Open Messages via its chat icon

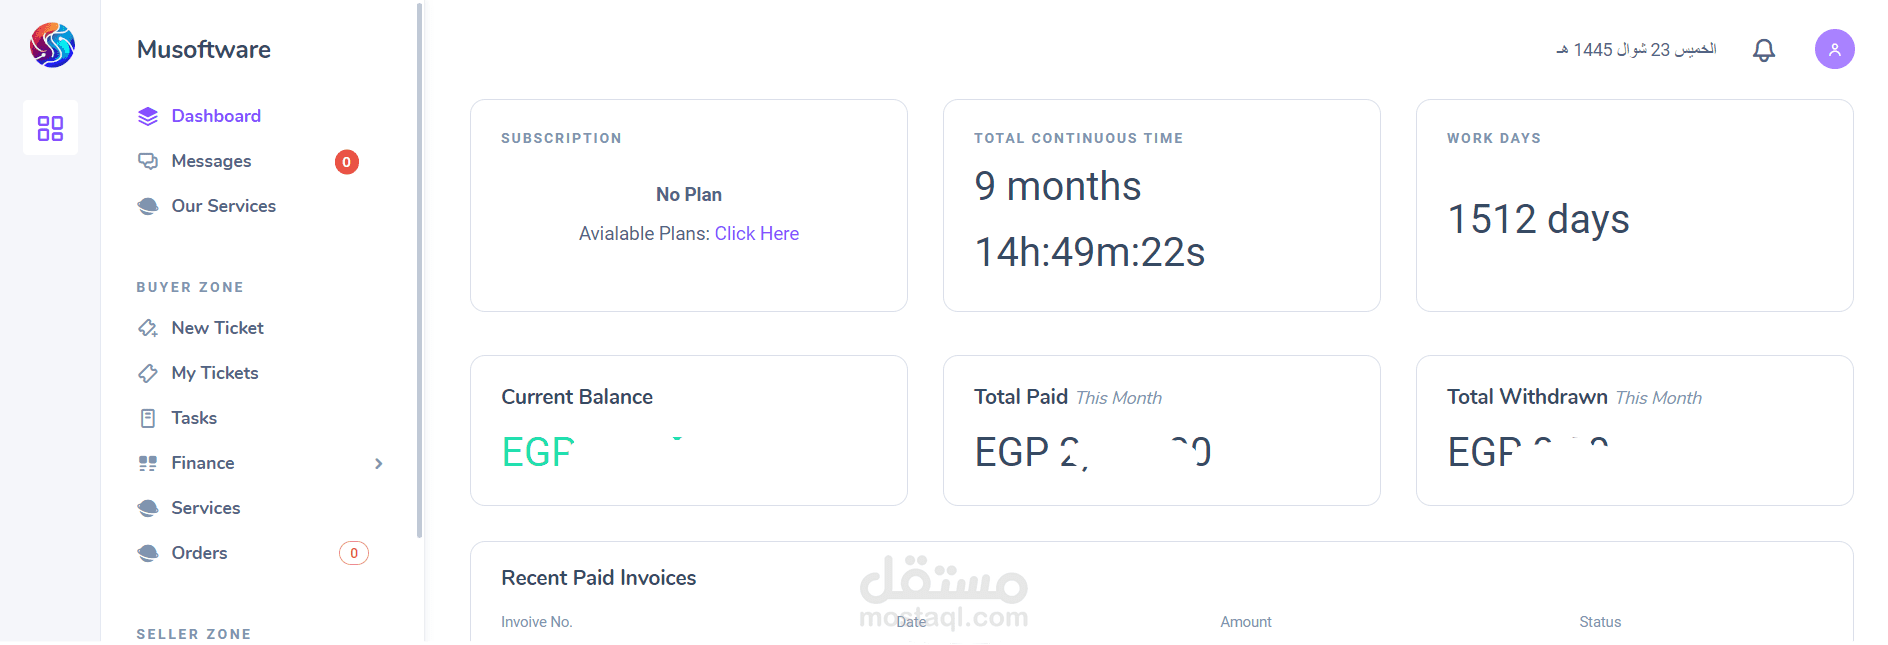tap(148, 161)
